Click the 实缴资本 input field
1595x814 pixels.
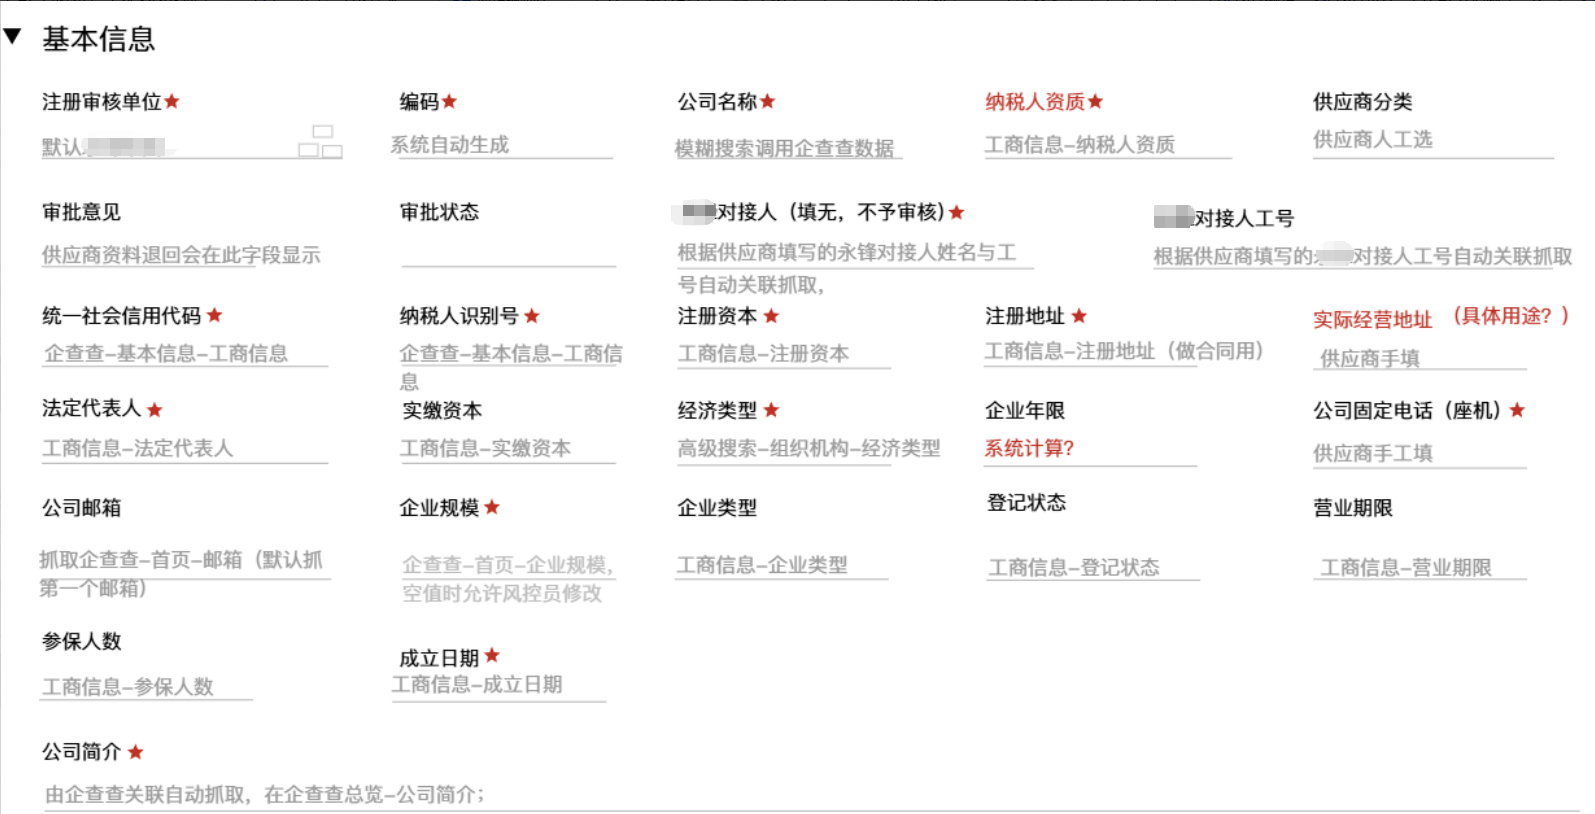pos(507,448)
